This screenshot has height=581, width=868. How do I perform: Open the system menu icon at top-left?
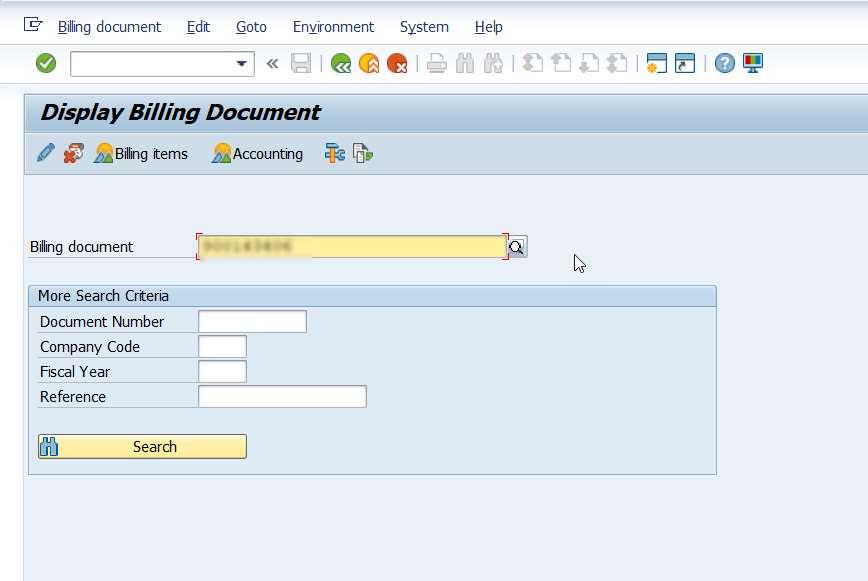[33, 25]
